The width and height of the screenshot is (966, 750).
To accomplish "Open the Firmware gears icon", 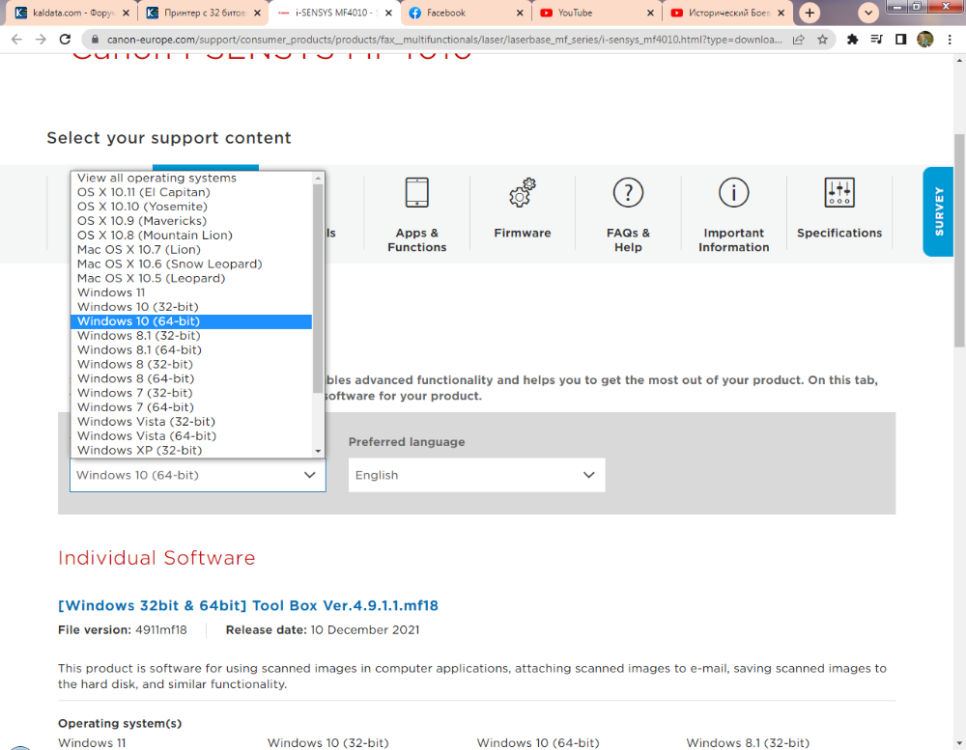I will click(x=522, y=192).
